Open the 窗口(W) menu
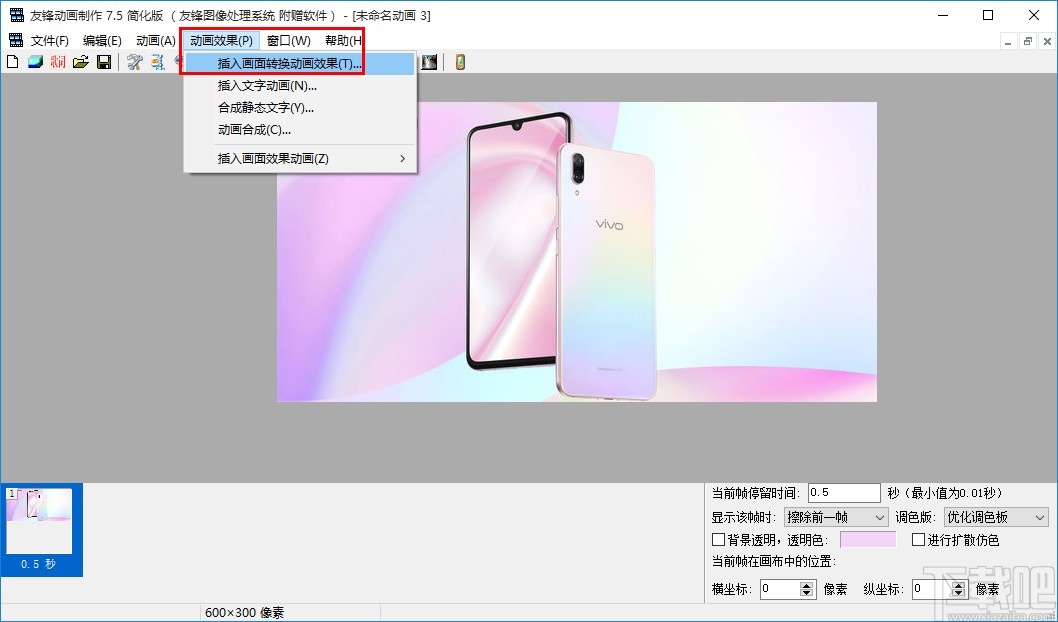Image resolution: width=1058 pixels, height=622 pixels. click(289, 40)
